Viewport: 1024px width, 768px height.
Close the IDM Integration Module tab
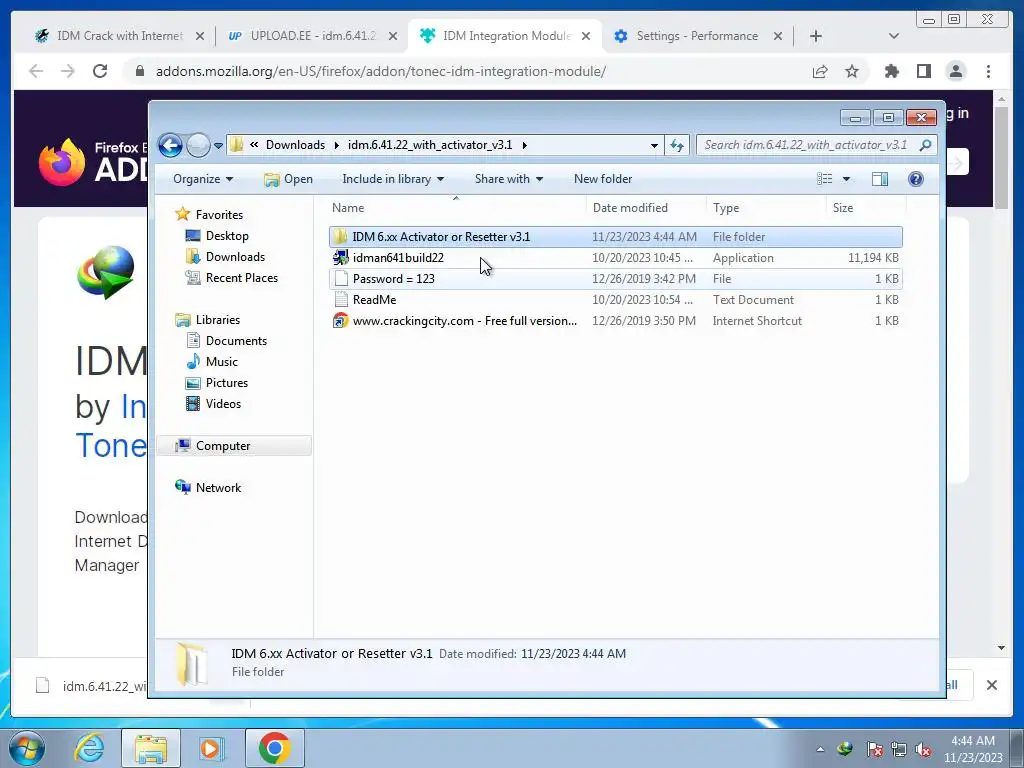[586, 36]
